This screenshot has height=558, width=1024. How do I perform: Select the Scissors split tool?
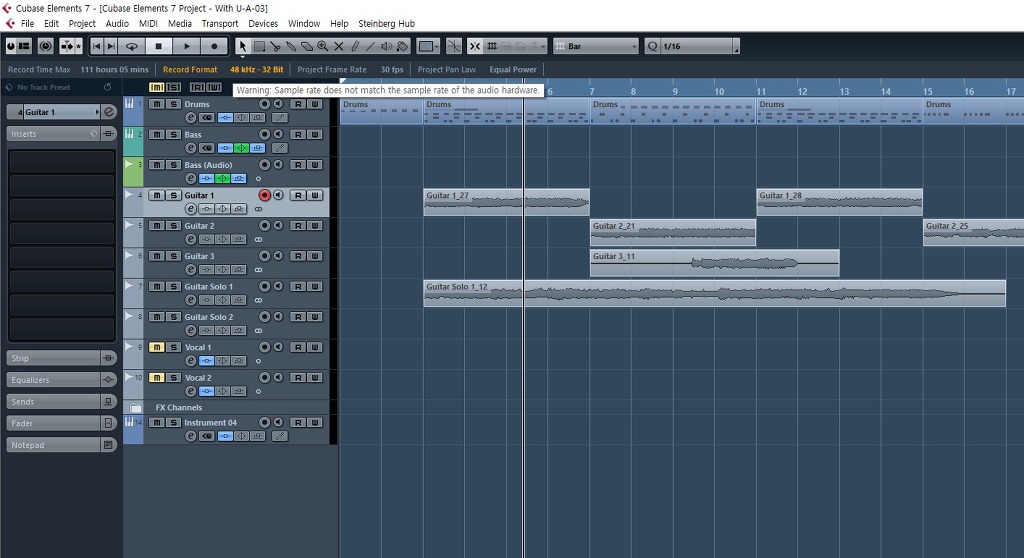click(275, 46)
